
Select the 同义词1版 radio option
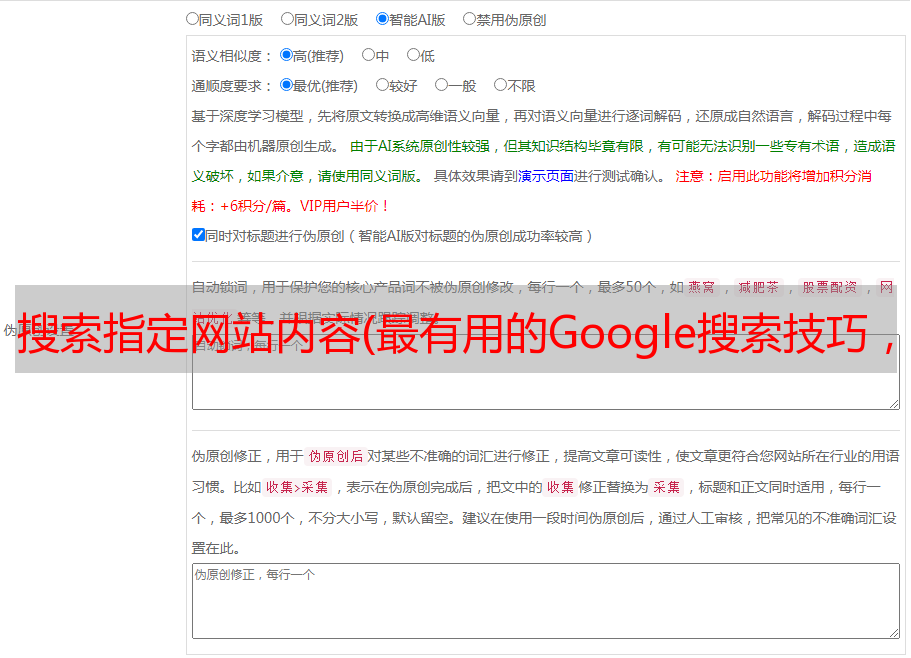tap(192, 19)
